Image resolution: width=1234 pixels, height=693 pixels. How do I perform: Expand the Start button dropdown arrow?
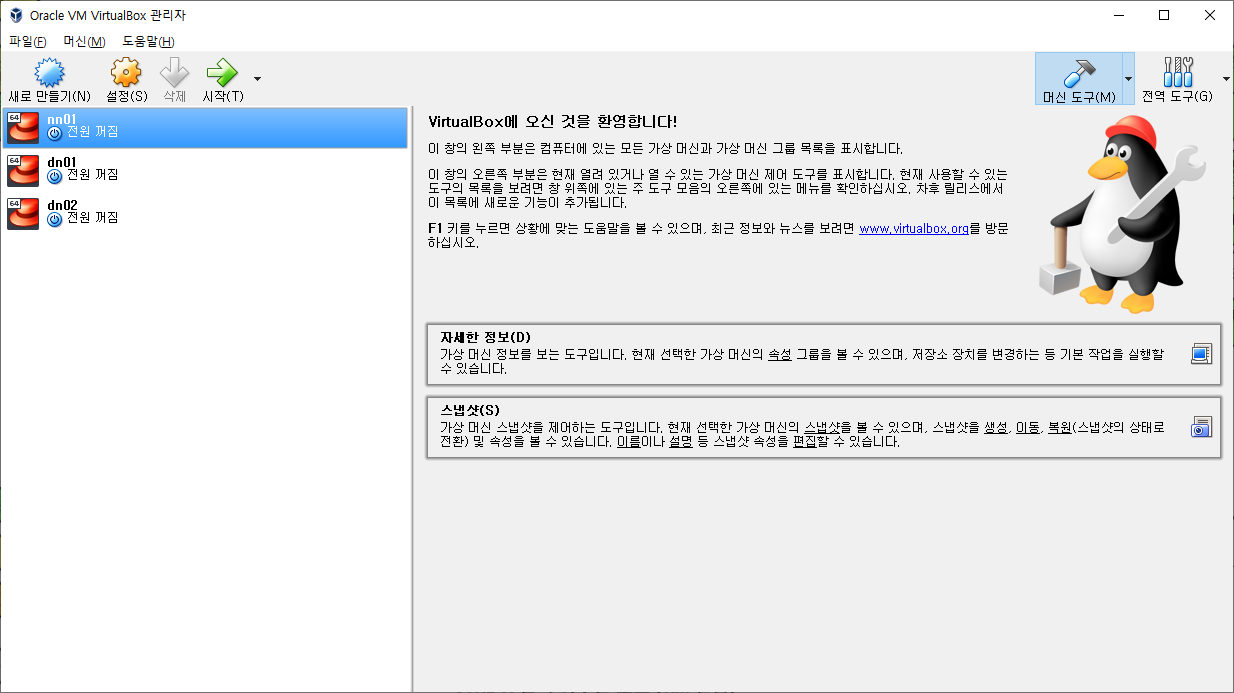[257, 79]
